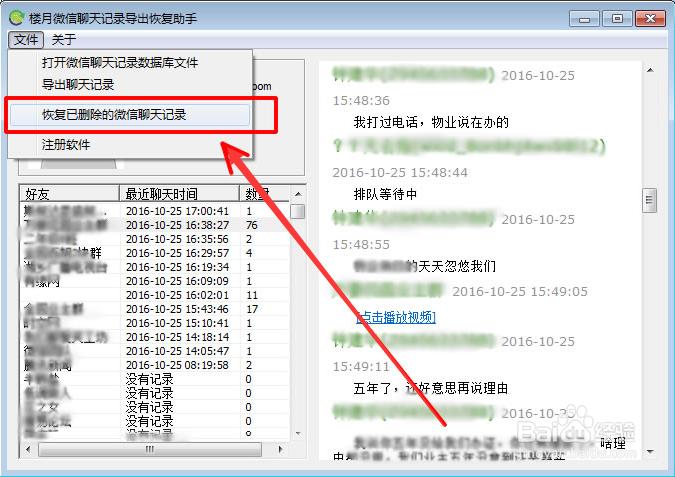Screen dimensions: 675x477
Task: Click friend list scroll down arrow
Action: coord(298,434)
